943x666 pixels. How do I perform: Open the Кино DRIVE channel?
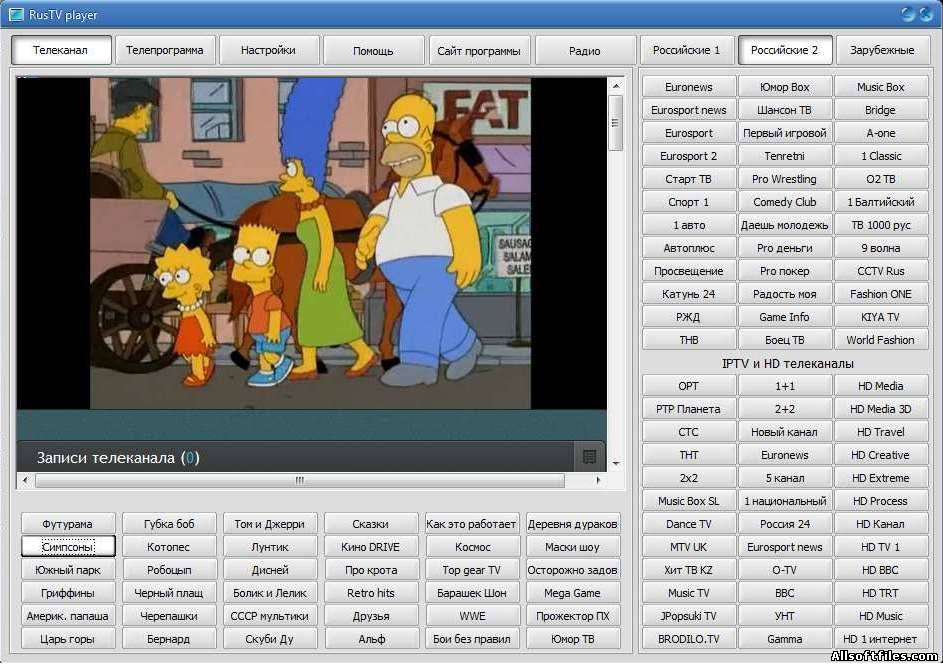[370, 546]
